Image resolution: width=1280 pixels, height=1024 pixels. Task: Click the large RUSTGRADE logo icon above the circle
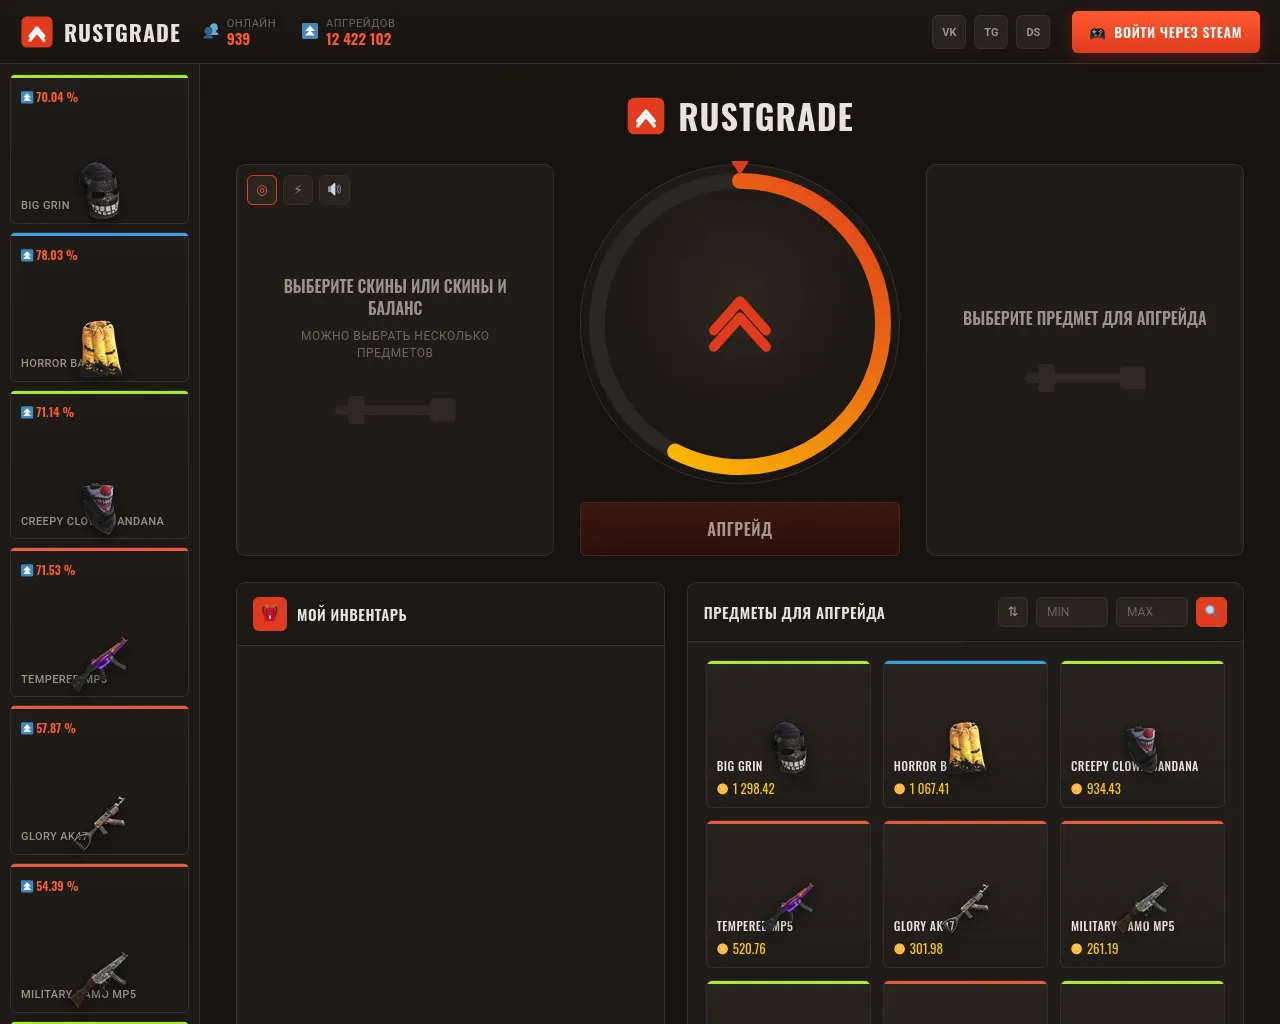pos(646,117)
